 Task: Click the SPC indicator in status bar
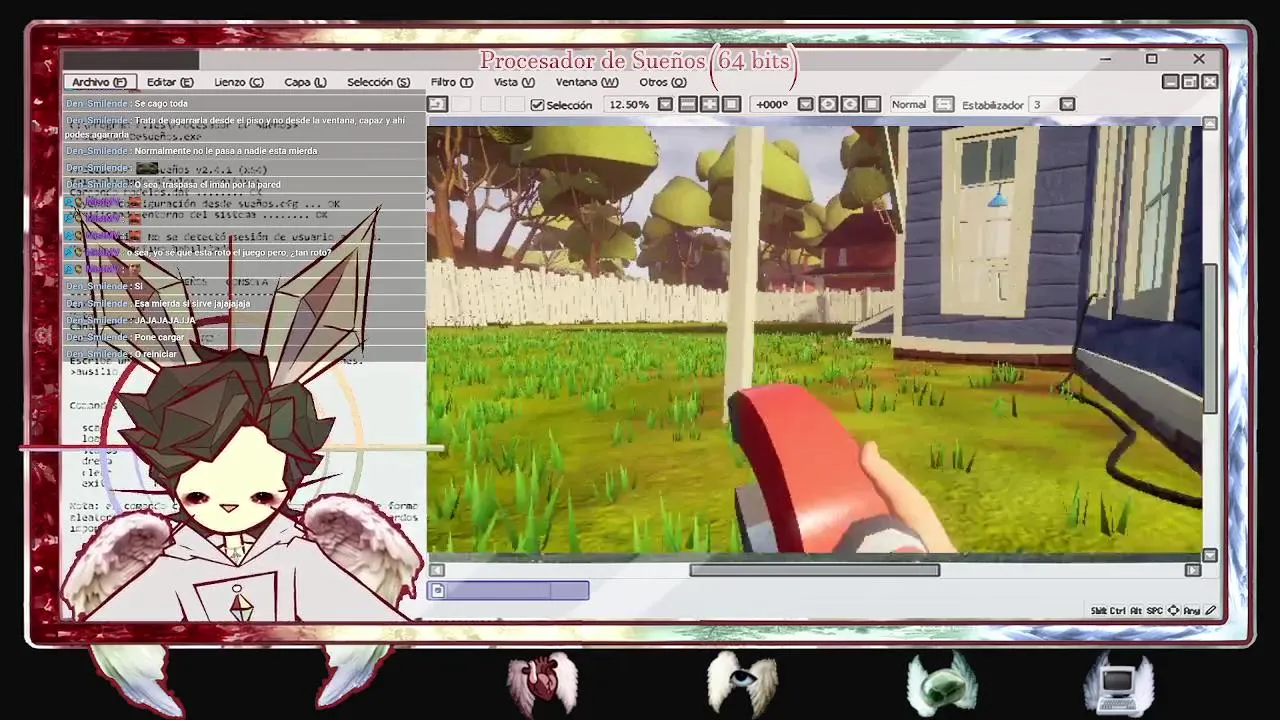tap(1154, 611)
